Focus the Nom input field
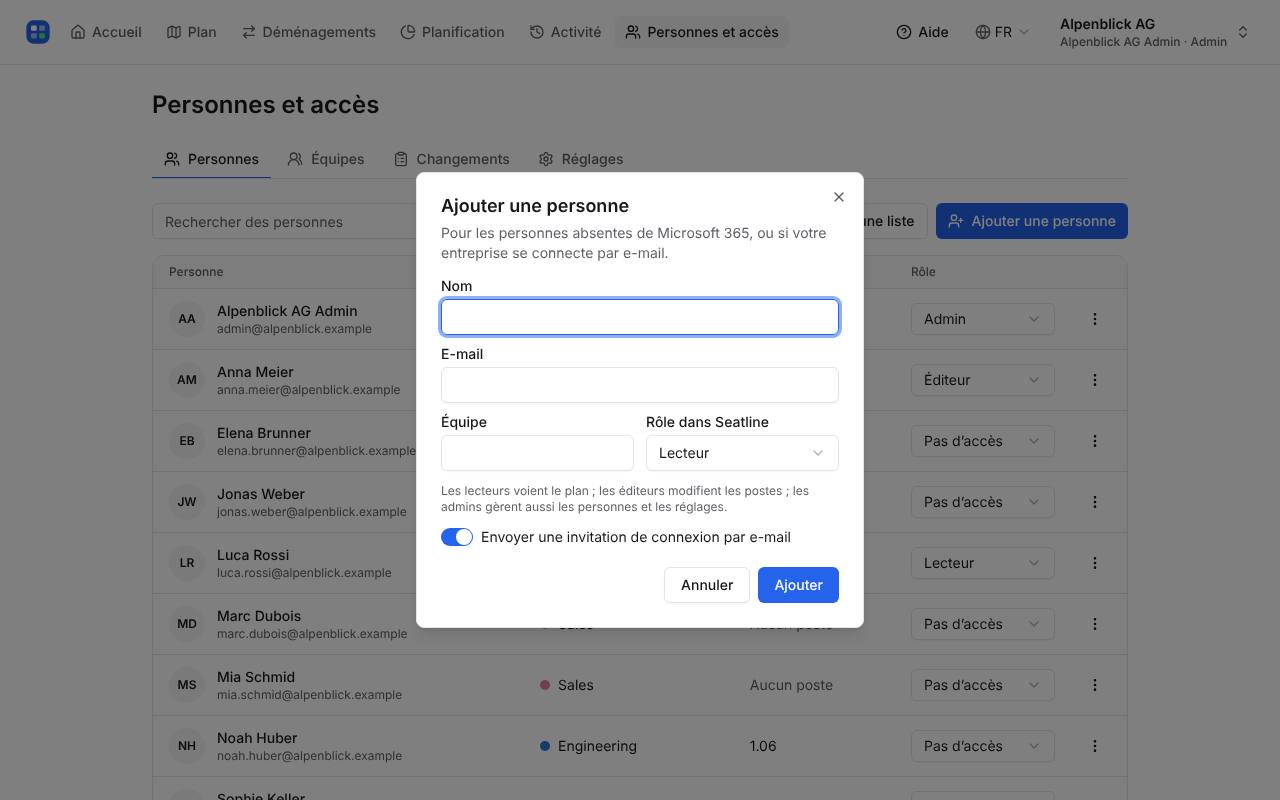The image size is (1280, 800). coord(640,317)
